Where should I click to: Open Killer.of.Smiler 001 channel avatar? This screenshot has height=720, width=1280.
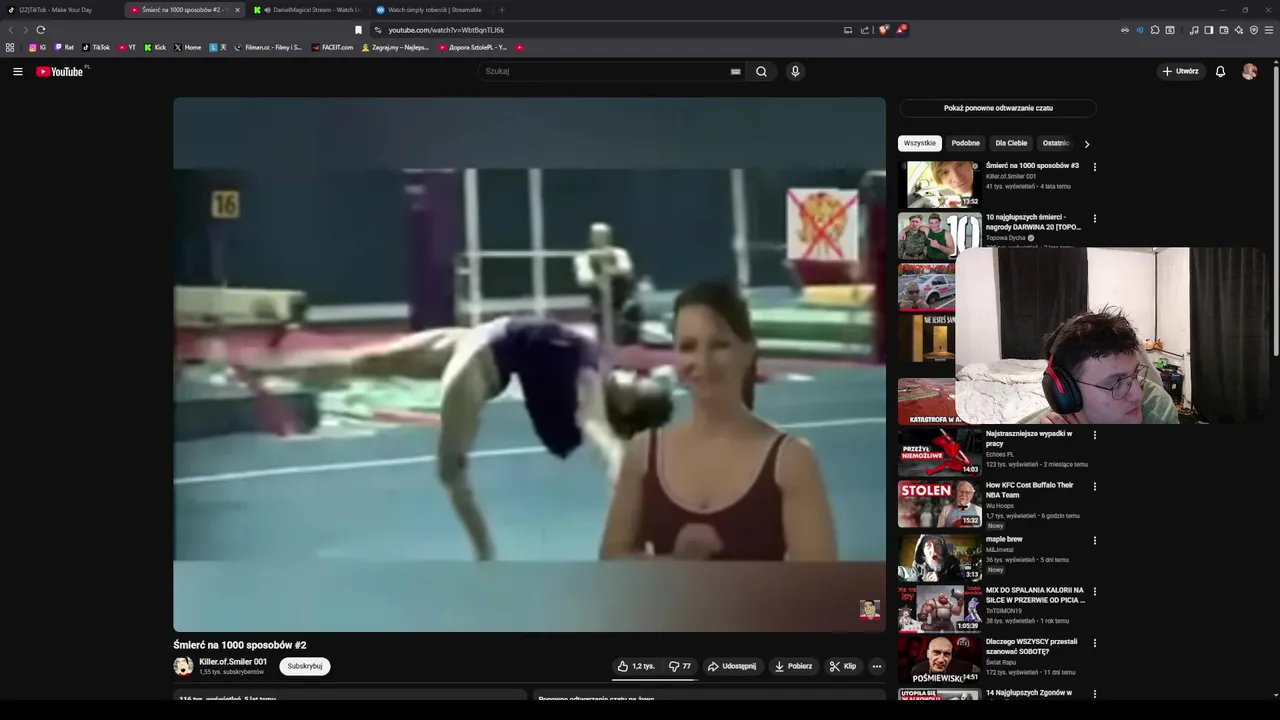click(183, 666)
